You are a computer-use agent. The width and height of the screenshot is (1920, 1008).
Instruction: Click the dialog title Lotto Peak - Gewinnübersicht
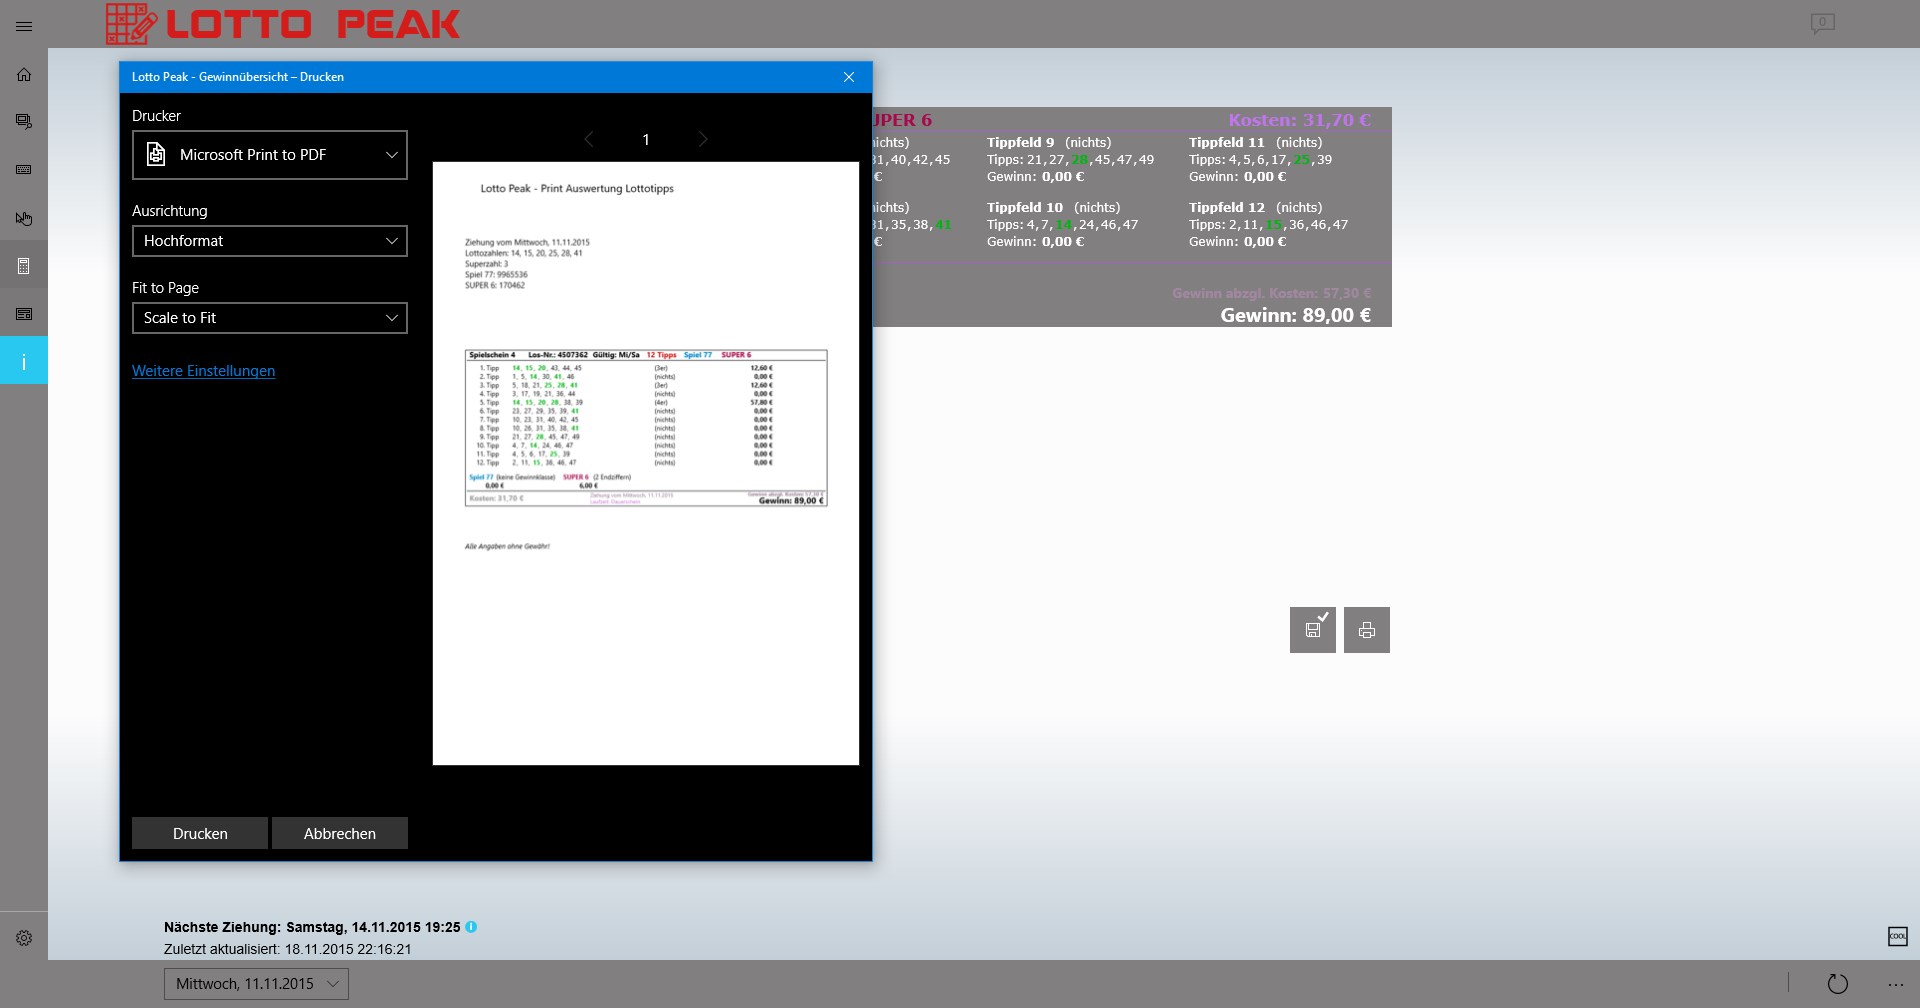(238, 77)
